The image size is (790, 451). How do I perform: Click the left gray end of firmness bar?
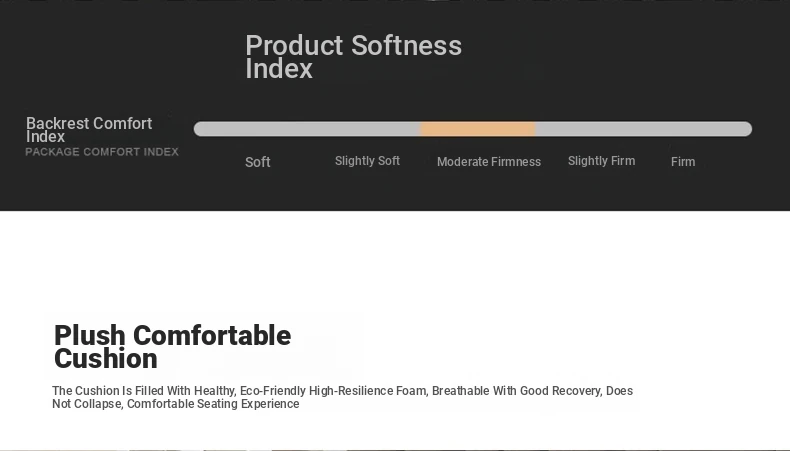click(307, 129)
